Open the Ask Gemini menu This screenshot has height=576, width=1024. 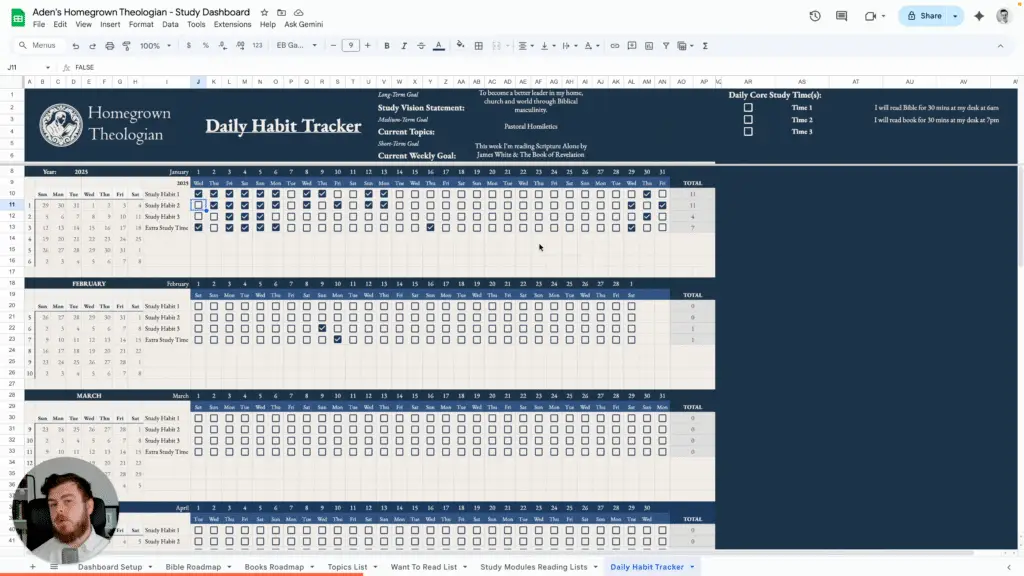[305, 24]
